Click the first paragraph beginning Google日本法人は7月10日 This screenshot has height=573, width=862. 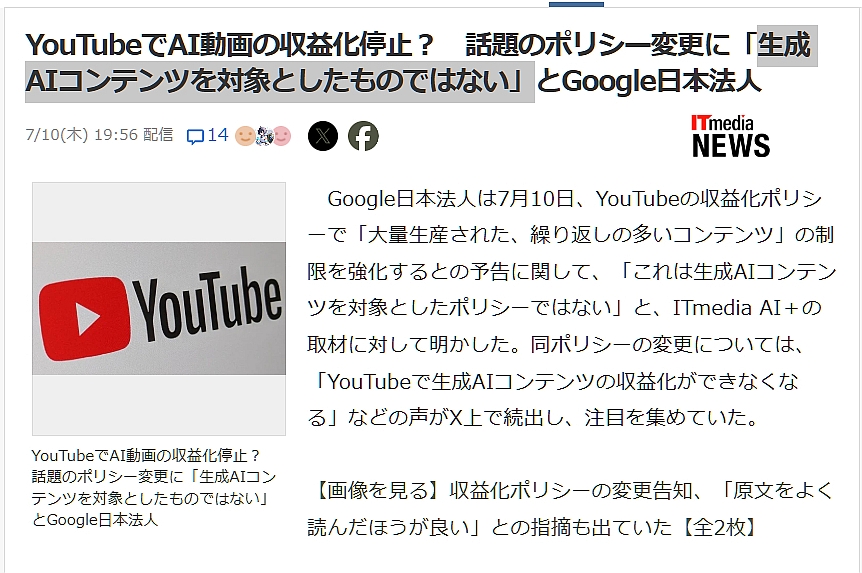[x=571, y=307]
